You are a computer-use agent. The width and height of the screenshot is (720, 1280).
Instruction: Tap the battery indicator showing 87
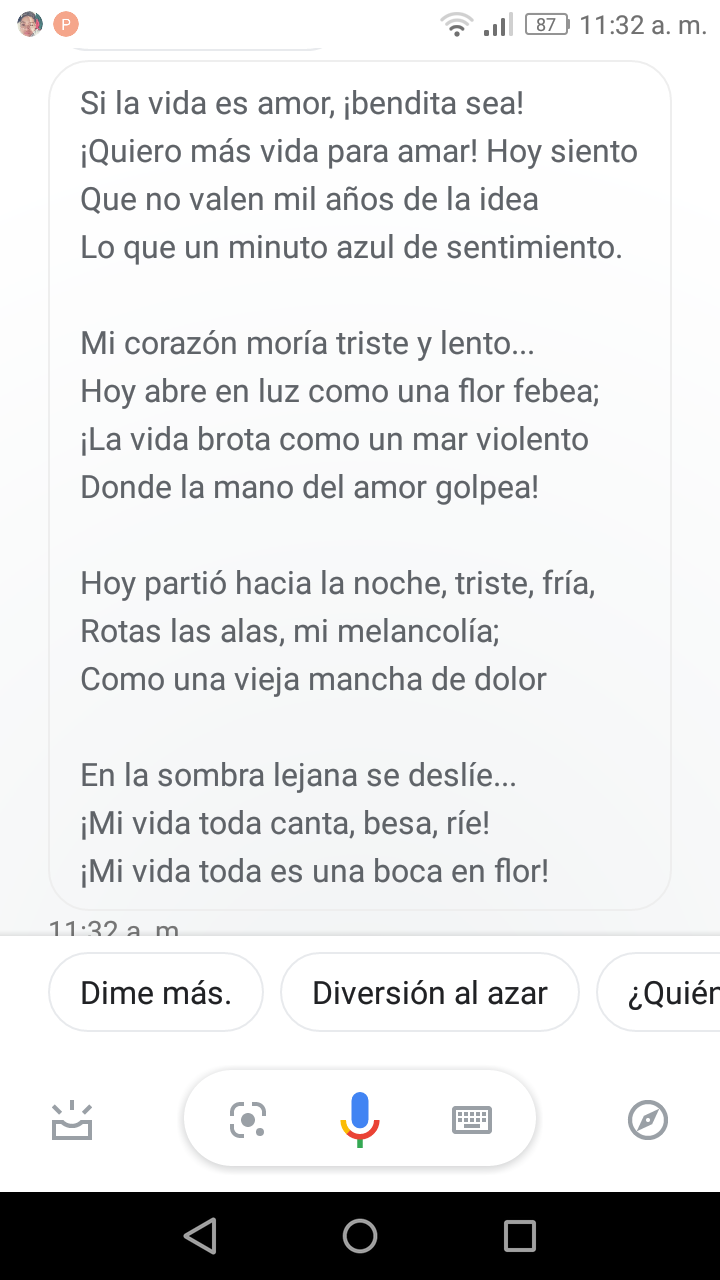coord(546,25)
